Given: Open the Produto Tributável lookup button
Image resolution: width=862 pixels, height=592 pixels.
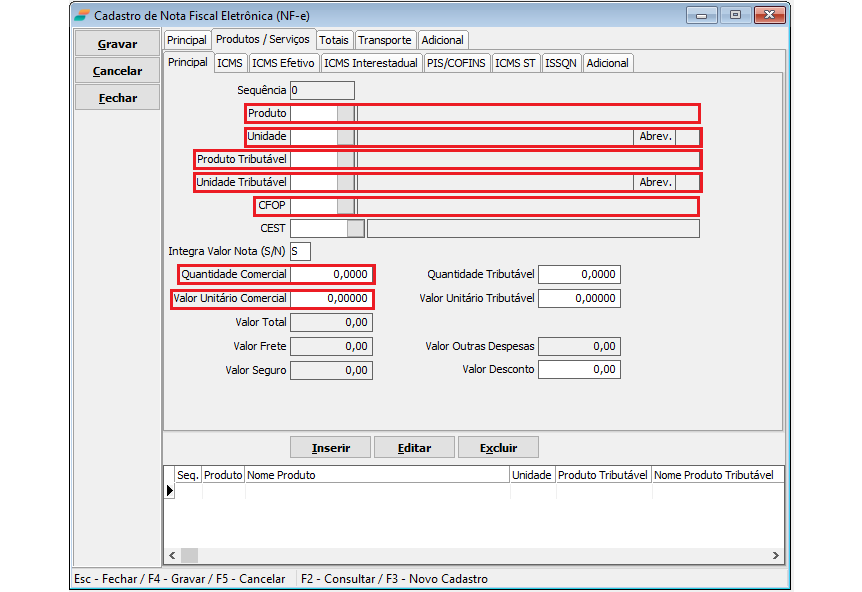Looking at the screenshot, I should pyautogui.click(x=346, y=159).
